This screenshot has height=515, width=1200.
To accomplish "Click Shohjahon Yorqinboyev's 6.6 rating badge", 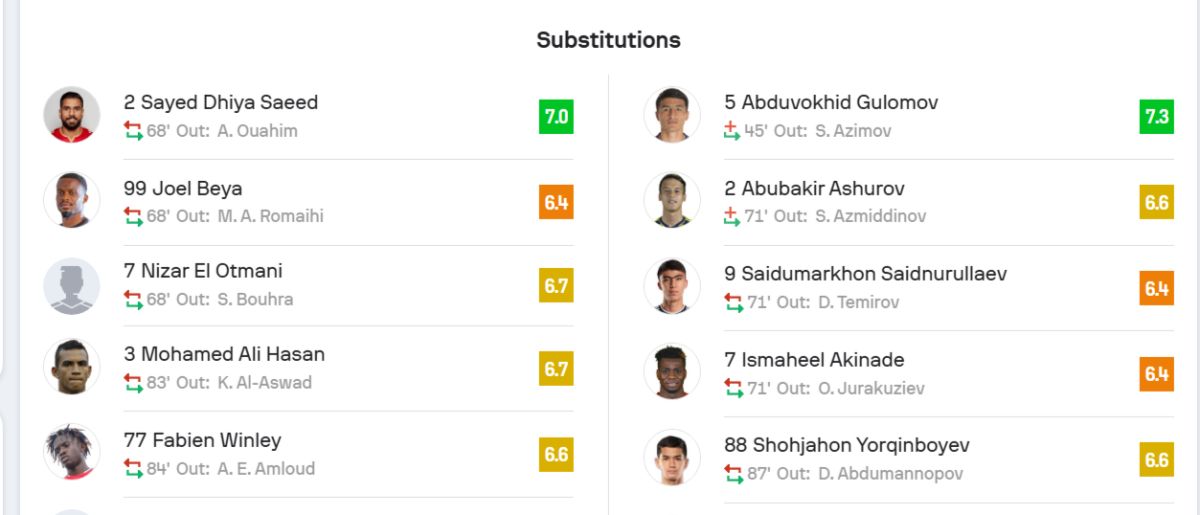I will [x=1156, y=459].
